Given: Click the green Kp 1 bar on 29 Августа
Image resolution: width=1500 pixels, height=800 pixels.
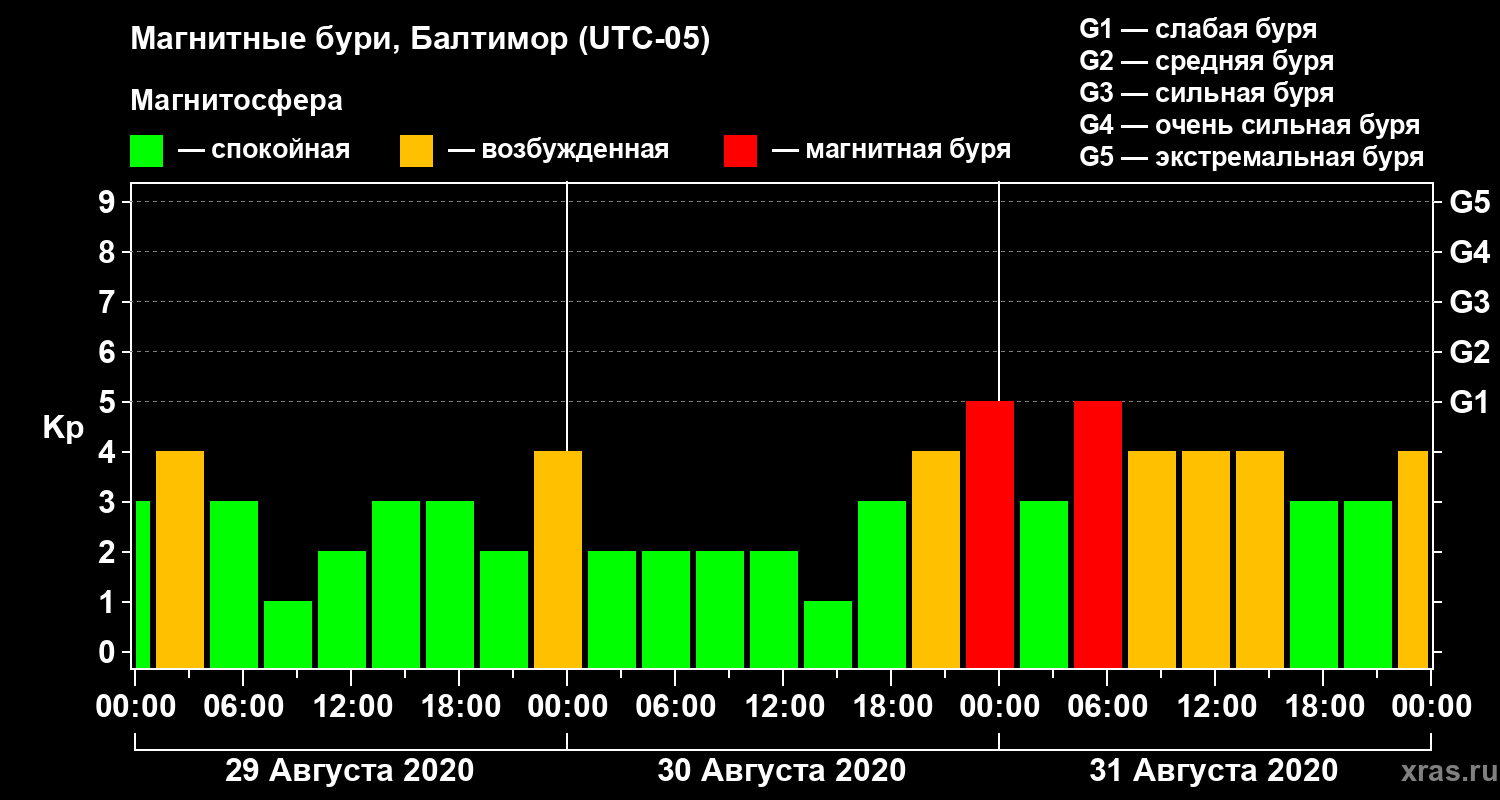Looking at the screenshot, I should pos(288,634).
